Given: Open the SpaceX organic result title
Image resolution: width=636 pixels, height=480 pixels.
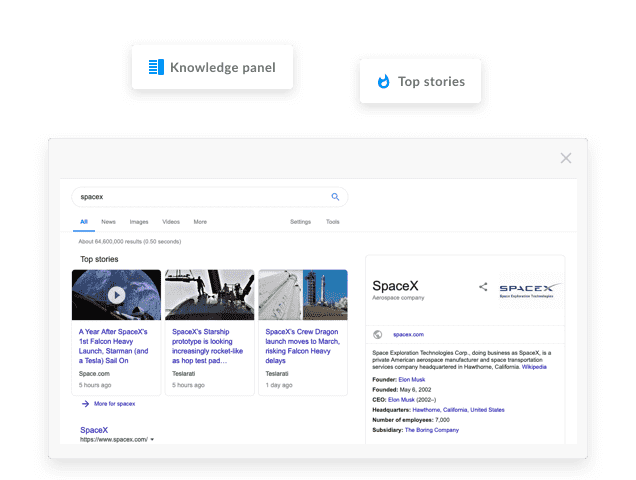Looking at the screenshot, I should point(94,430).
